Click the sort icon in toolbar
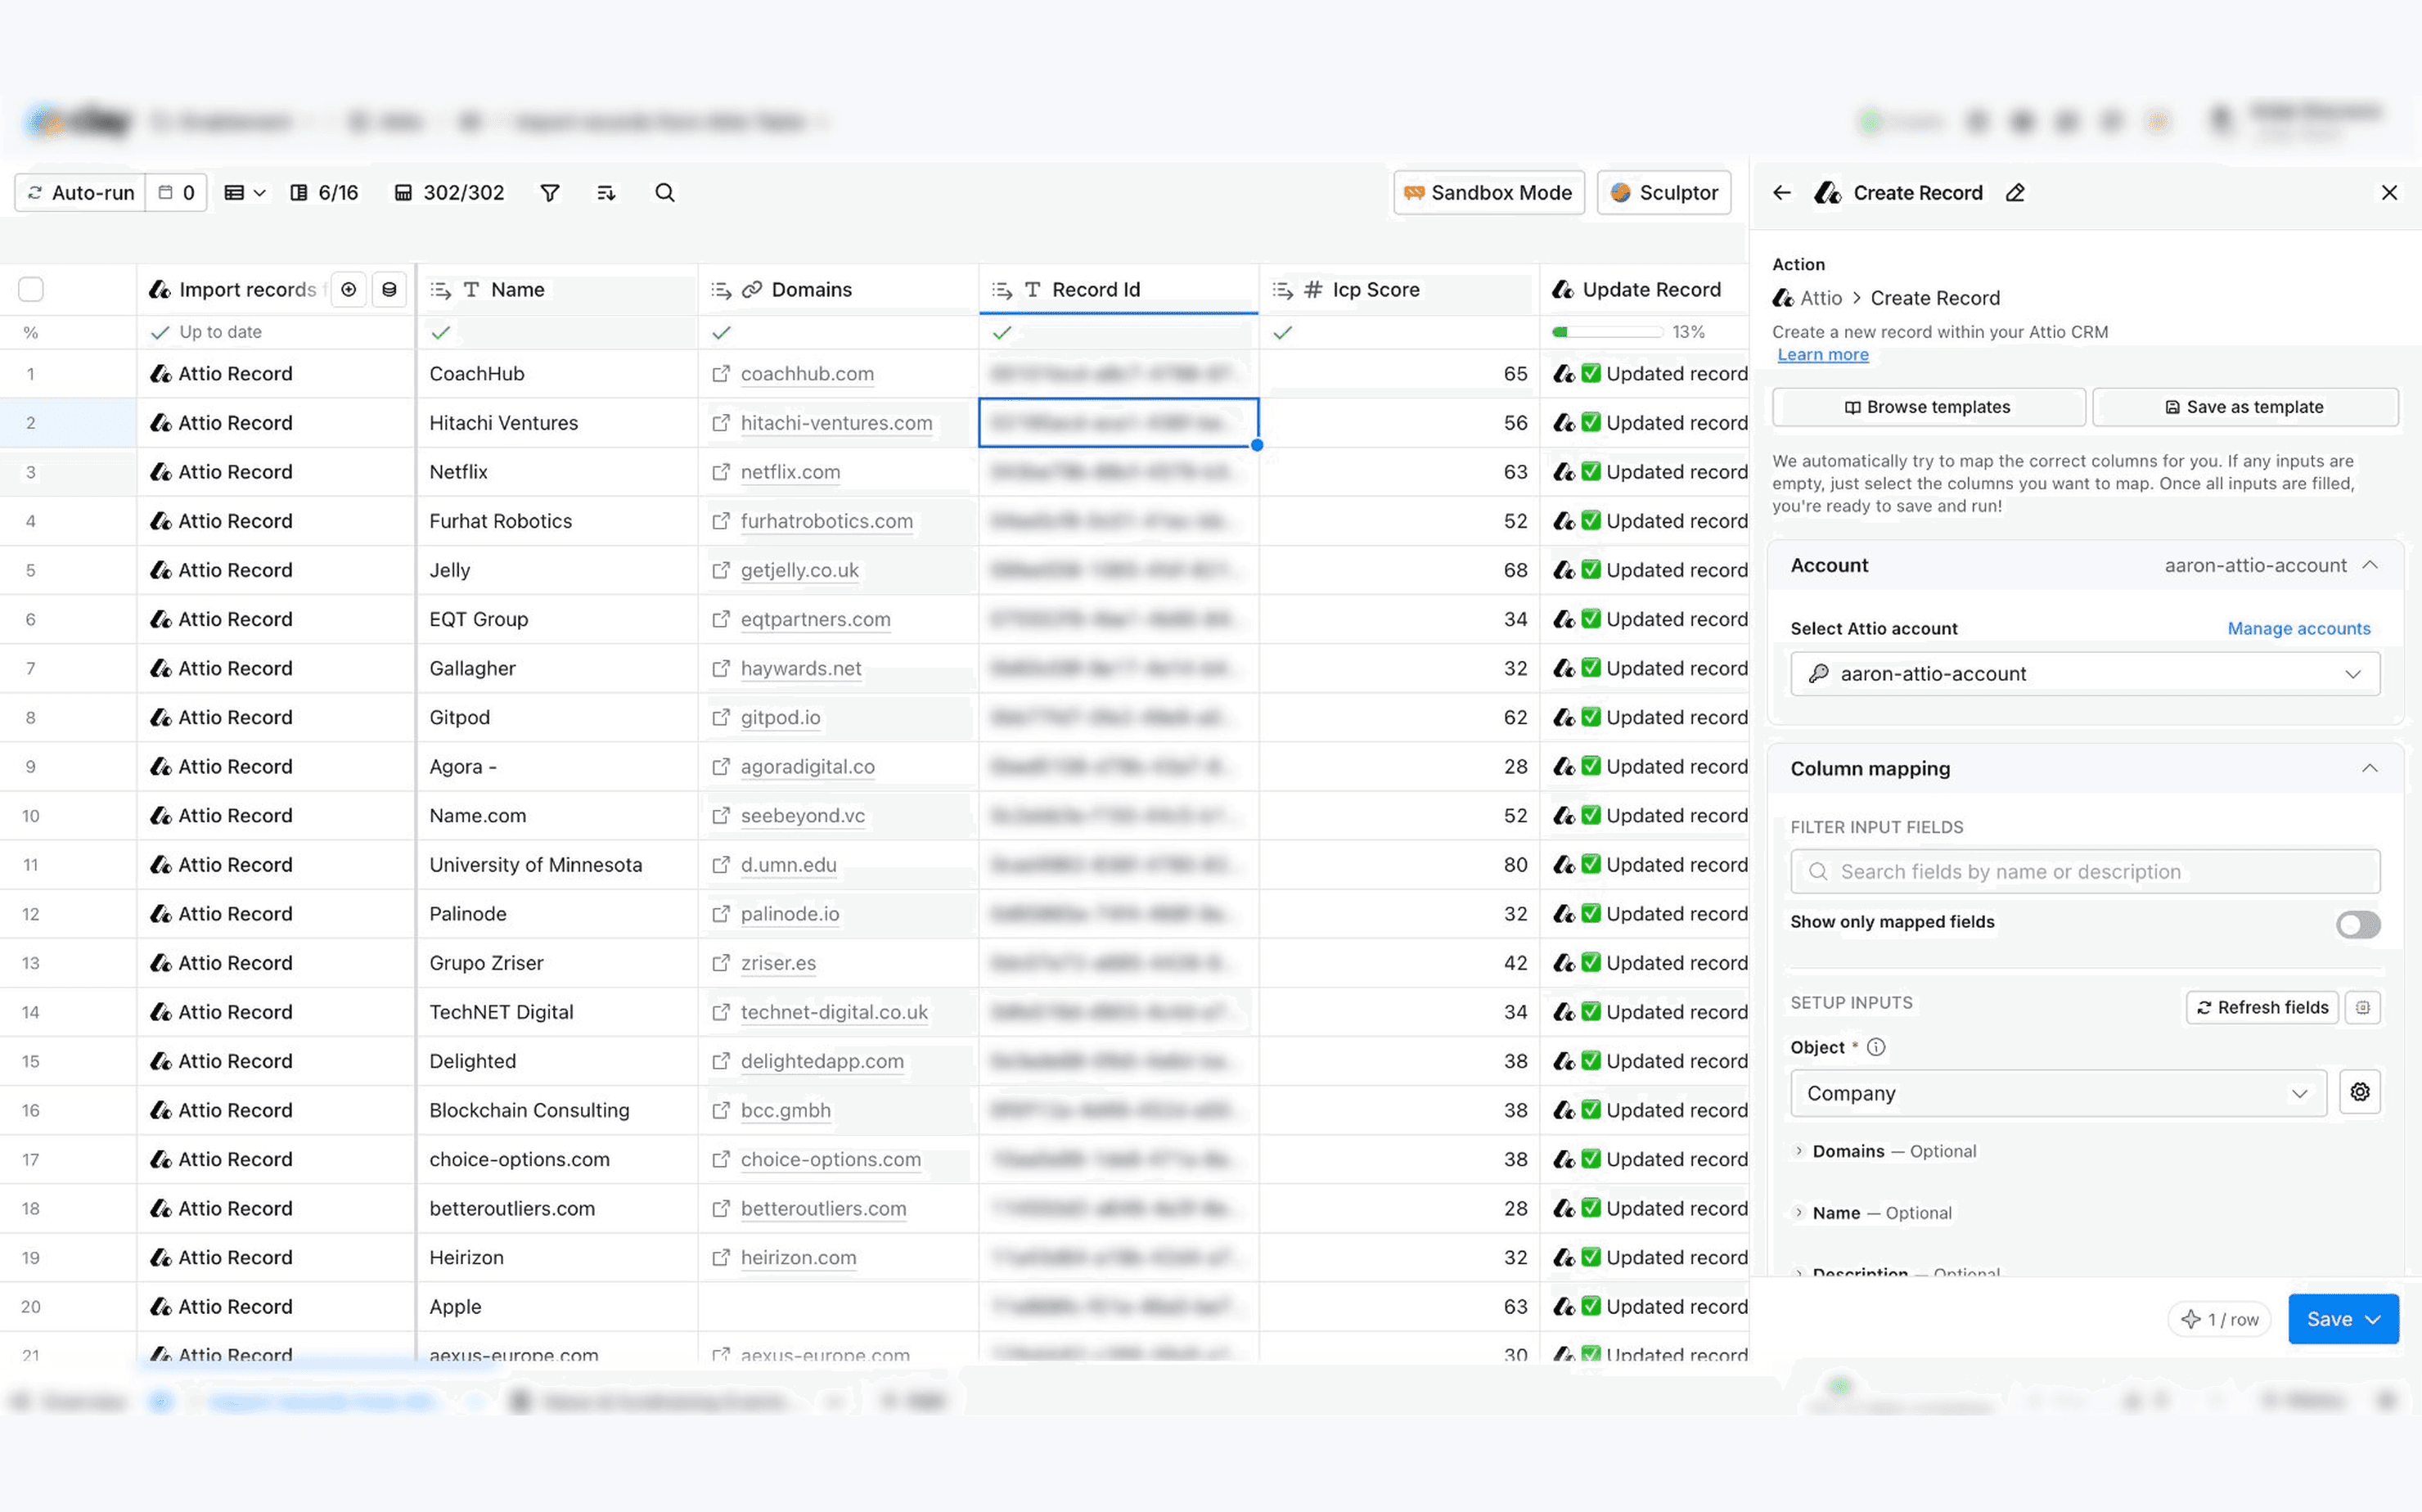 (606, 193)
